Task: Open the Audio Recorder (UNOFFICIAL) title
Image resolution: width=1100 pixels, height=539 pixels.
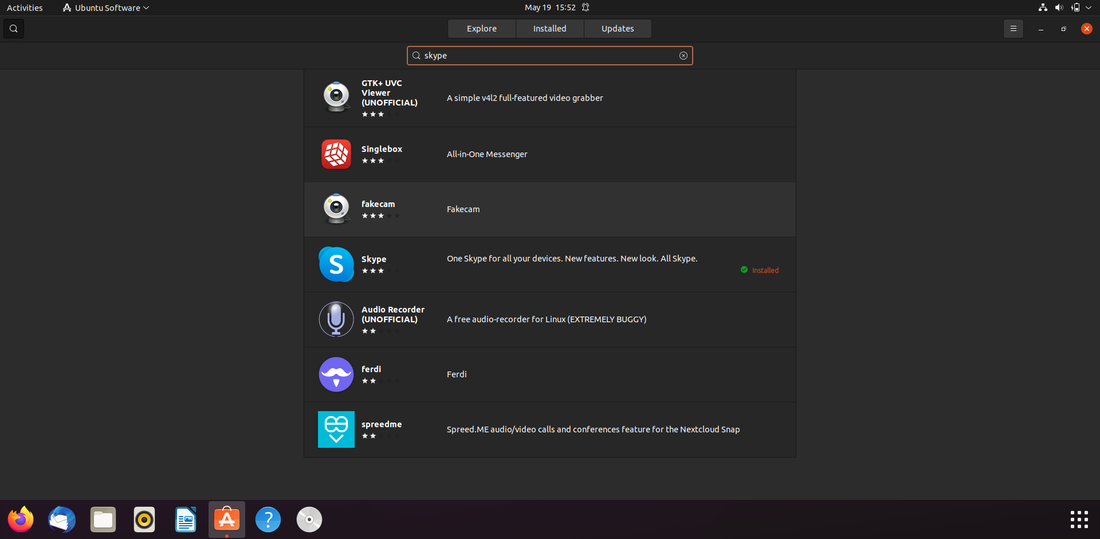Action: (x=393, y=314)
